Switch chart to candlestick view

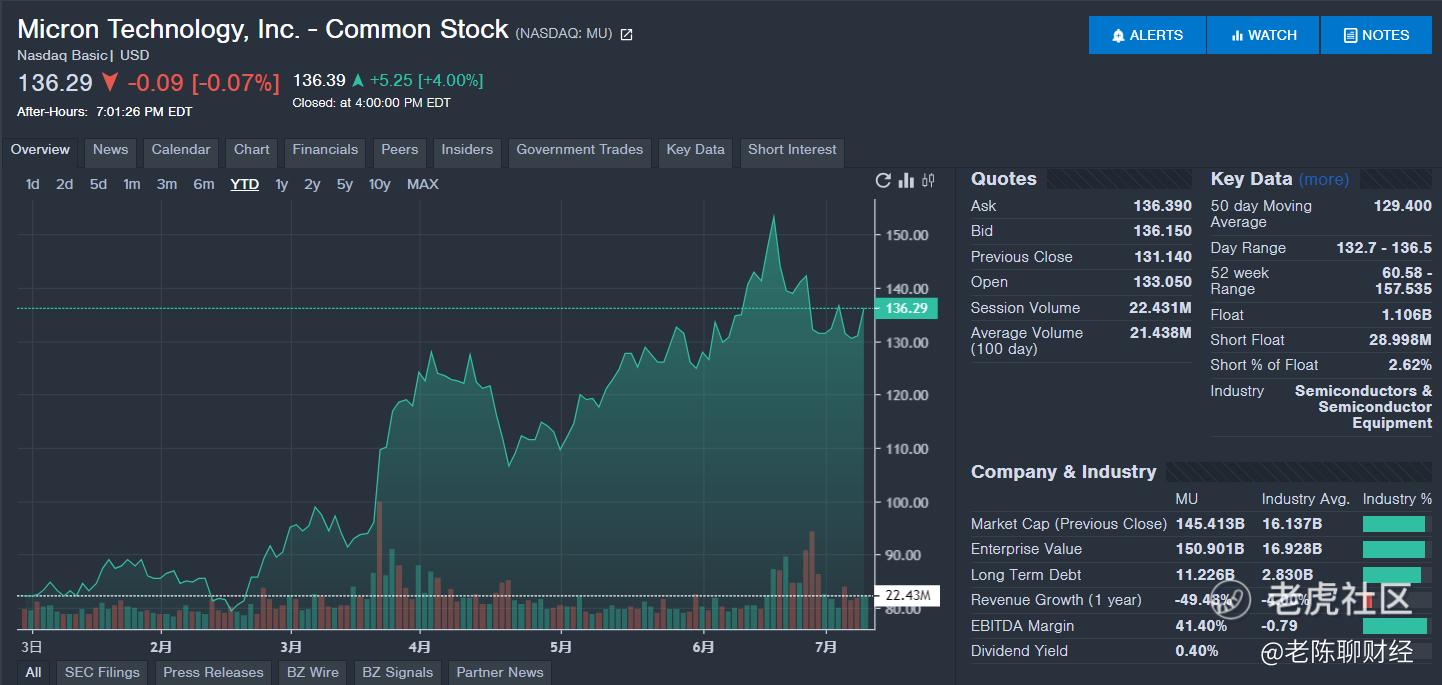(x=929, y=180)
